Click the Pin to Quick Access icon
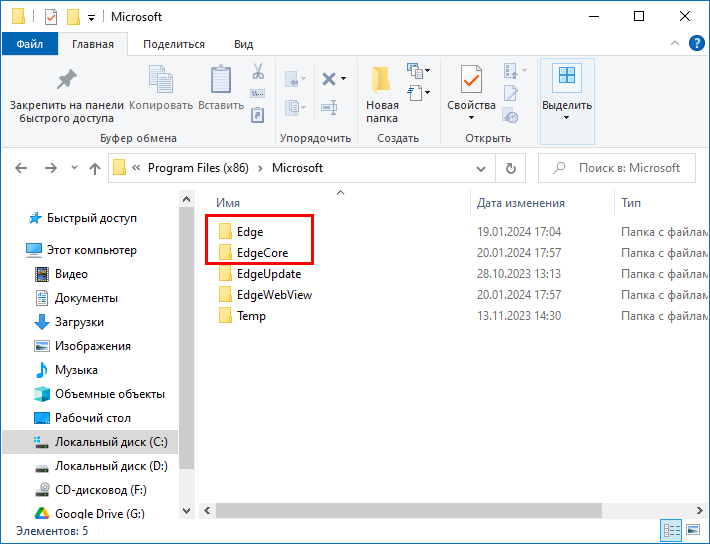Image resolution: width=710 pixels, height=544 pixels. pyautogui.click(x=66, y=81)
